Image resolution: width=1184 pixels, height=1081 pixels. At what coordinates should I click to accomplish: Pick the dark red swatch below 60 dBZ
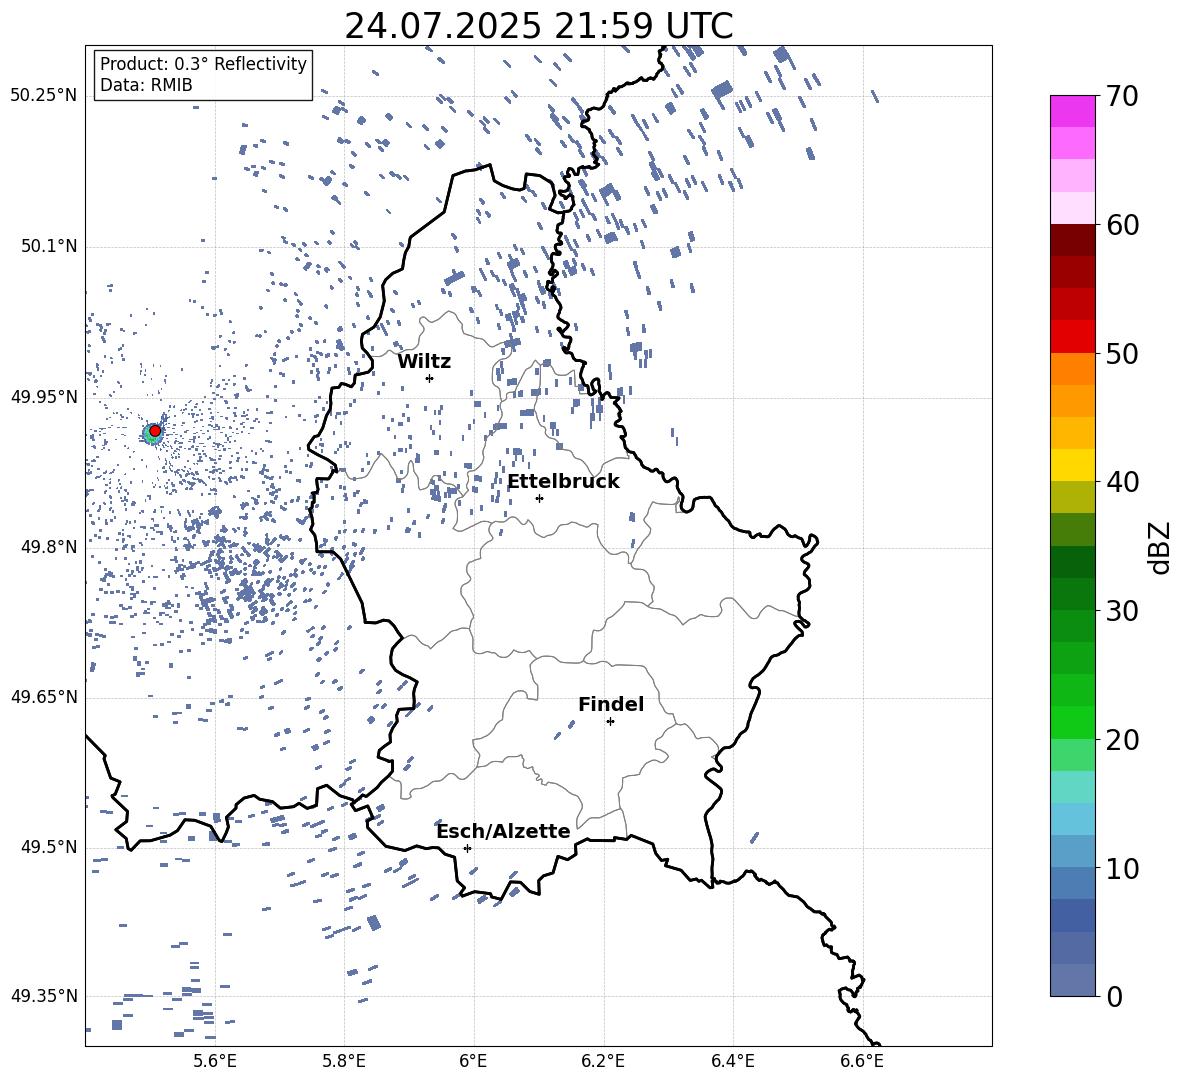(1072, 240)
